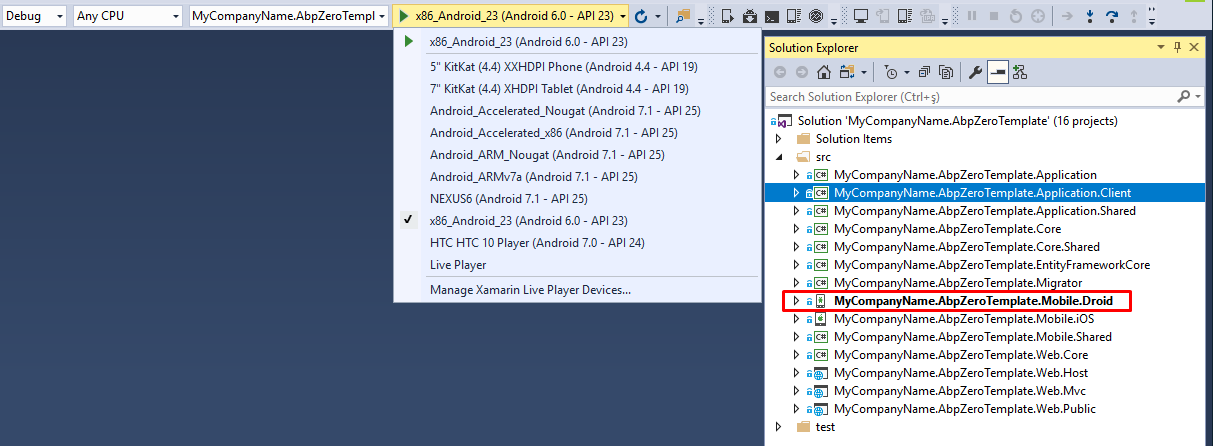1213x446 pixels.
Task: Click the green Start debugging play arrow
Action: (402, 17)
